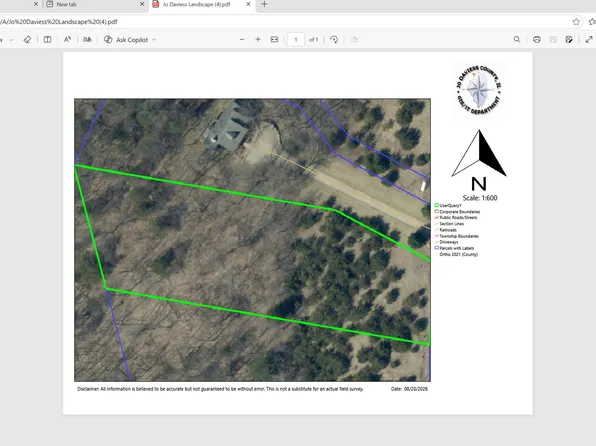Print the PDF with printer icon
This screenshot has height=446, width=596.
(537, 40)
